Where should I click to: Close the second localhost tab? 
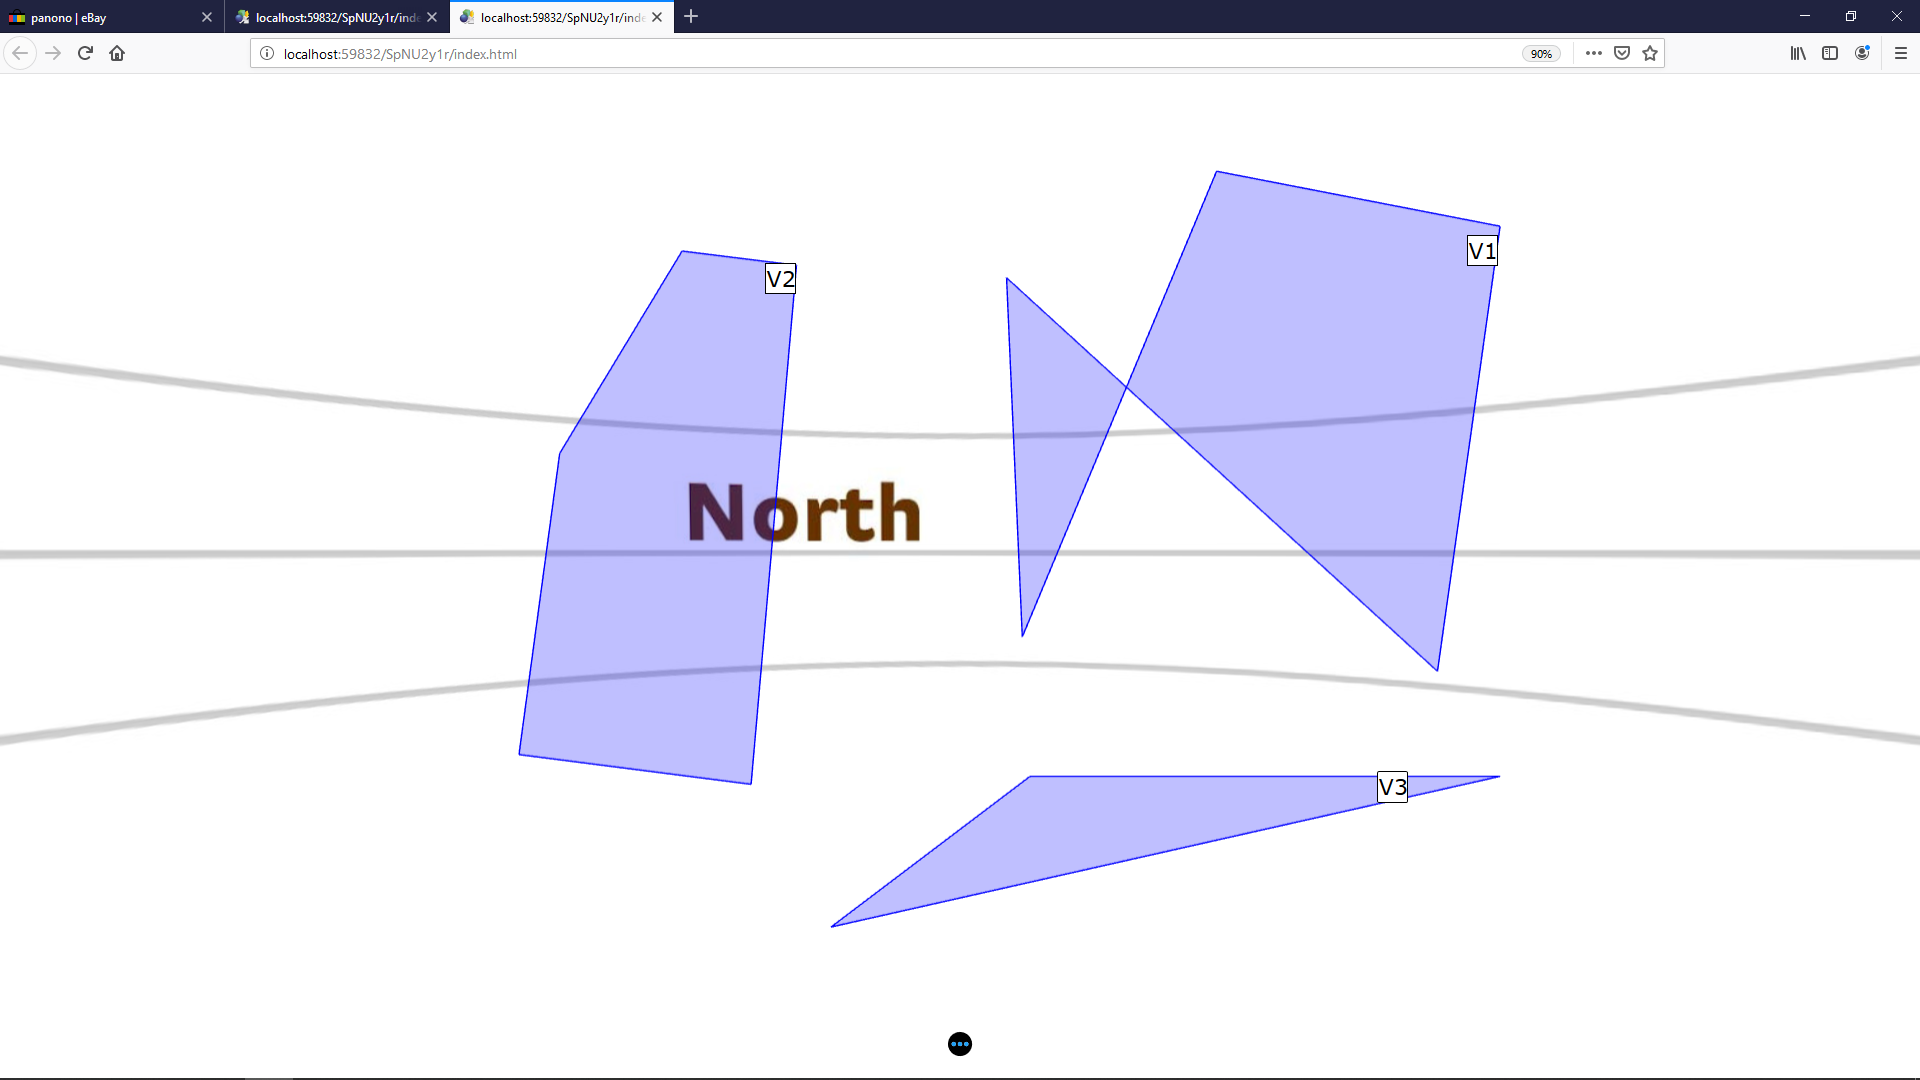pyautogui.click(x=432, y=17)
